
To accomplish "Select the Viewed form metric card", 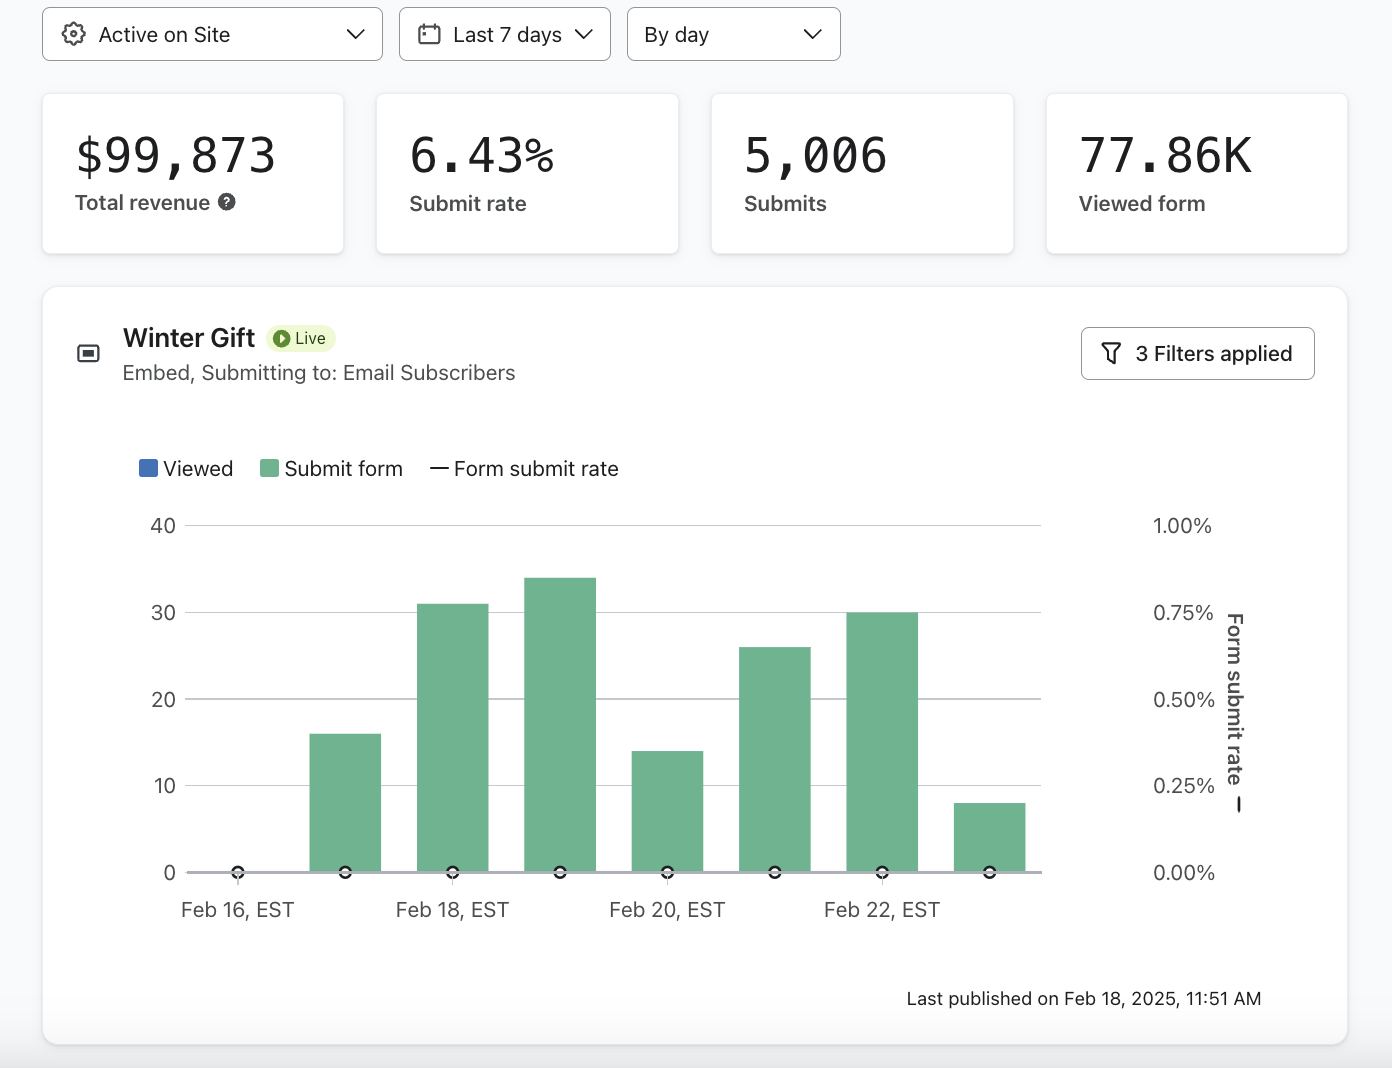I will pos(1196,174).
